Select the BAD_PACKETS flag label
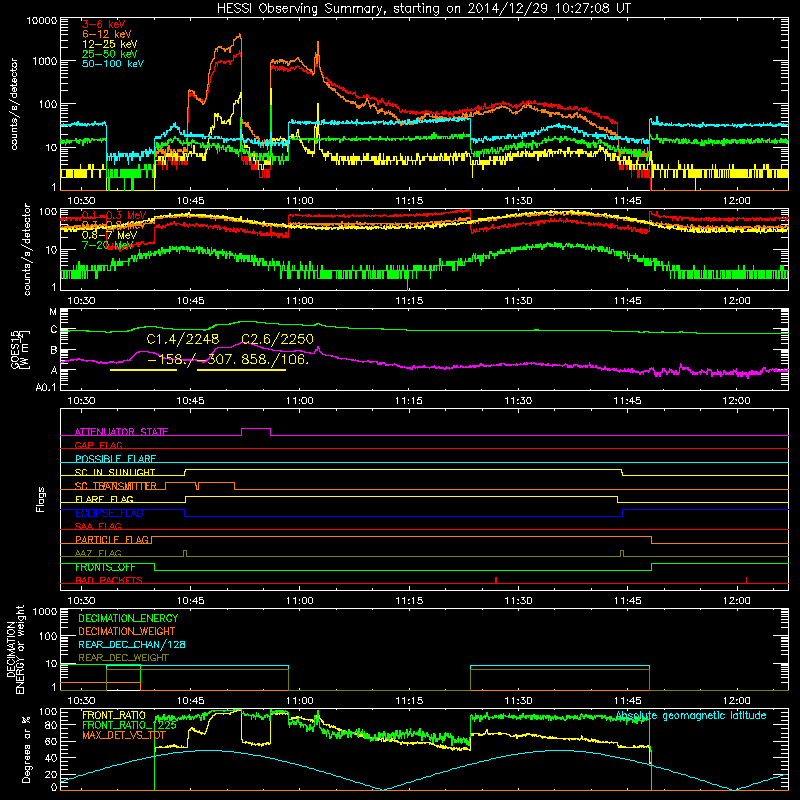The height and width of the screenshot is (800, 800). click(x=109, y=580)
